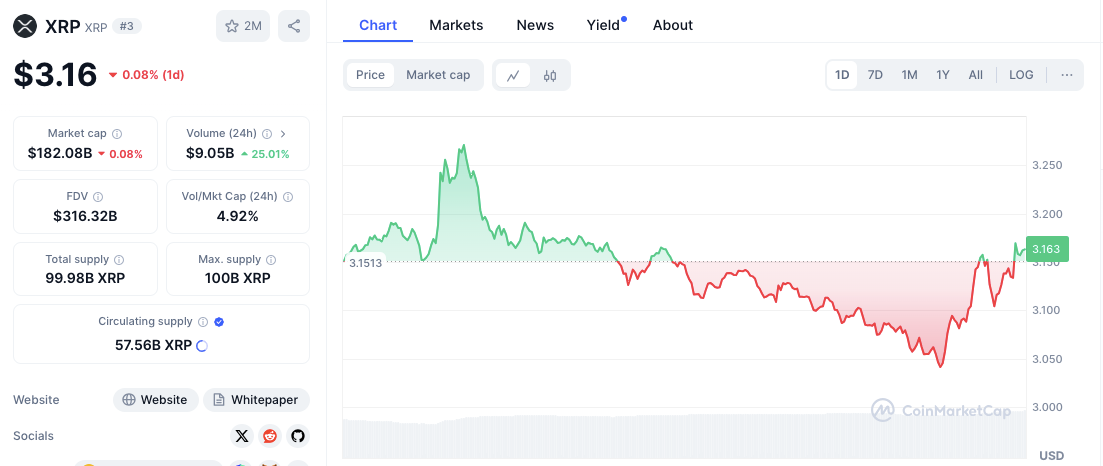Image resolution: width=1103 pixels, height=466 pixels.
Task: Select All time range
Action: pyautogui.click(x=976, y=75)
